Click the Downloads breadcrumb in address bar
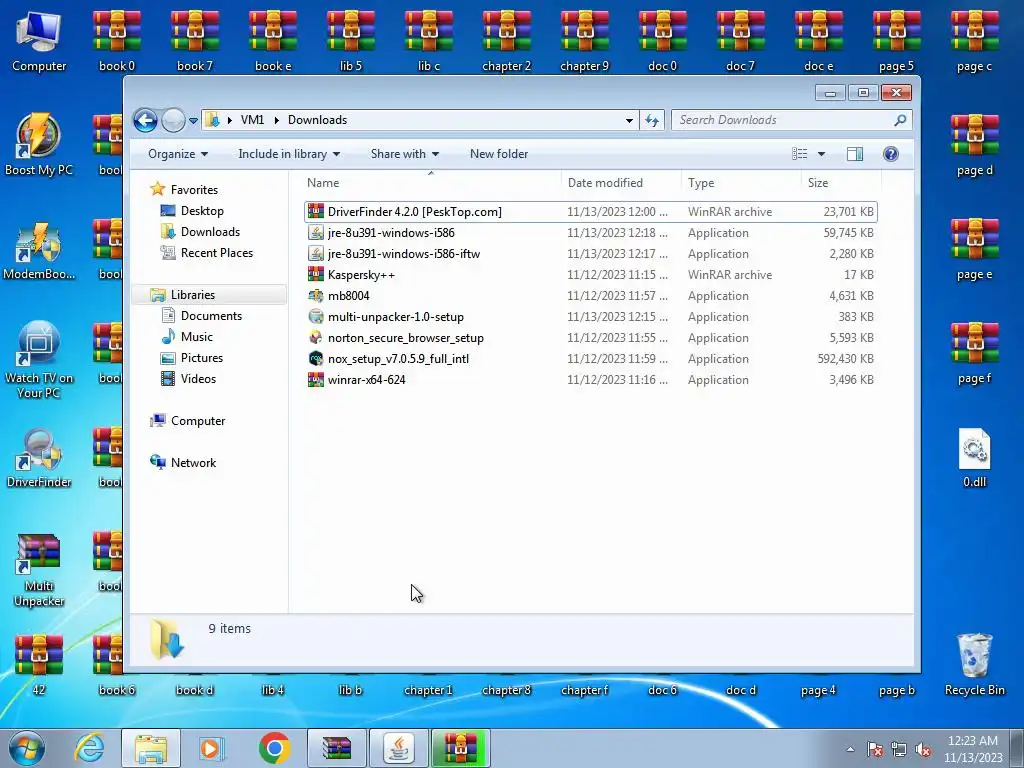Image resolution: width=1024 pixels, height=768 pixels. (x=317, y=120)
